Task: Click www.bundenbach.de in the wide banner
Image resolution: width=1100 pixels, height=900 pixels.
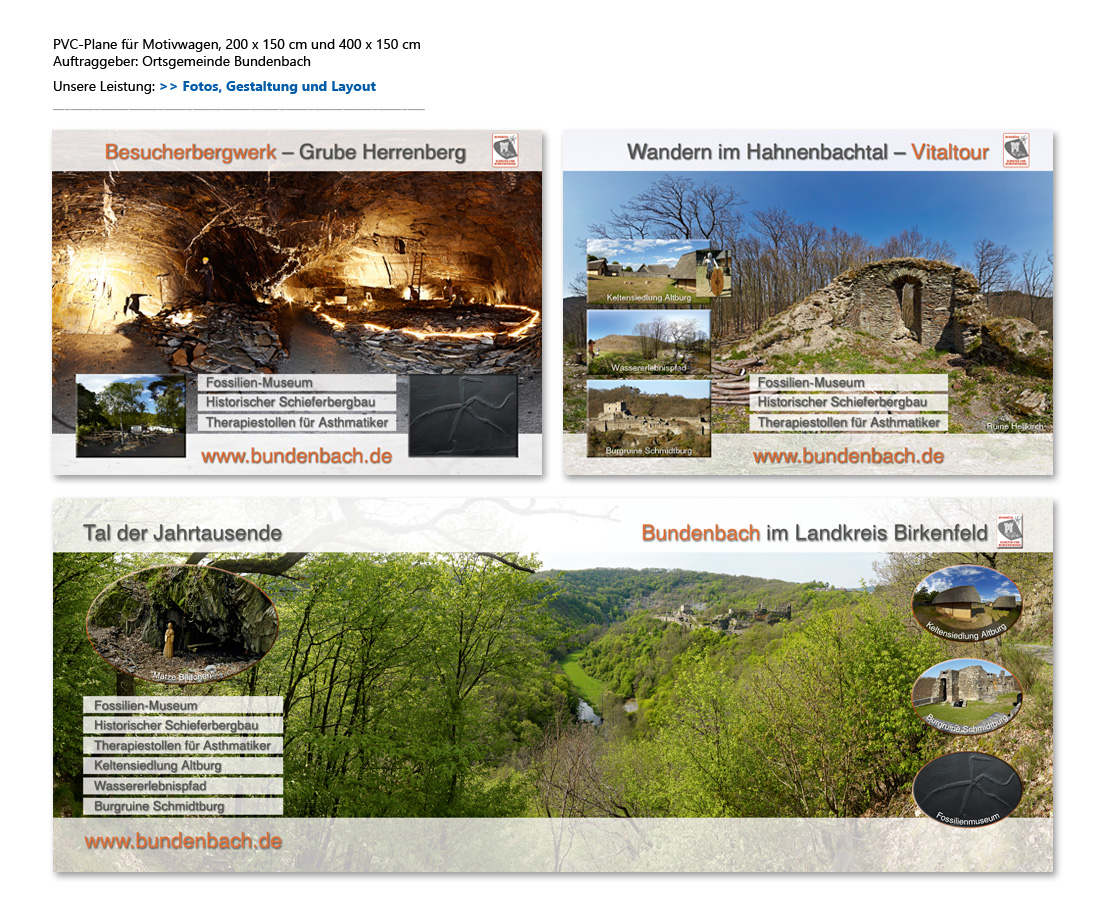Action: coord(183,841)
